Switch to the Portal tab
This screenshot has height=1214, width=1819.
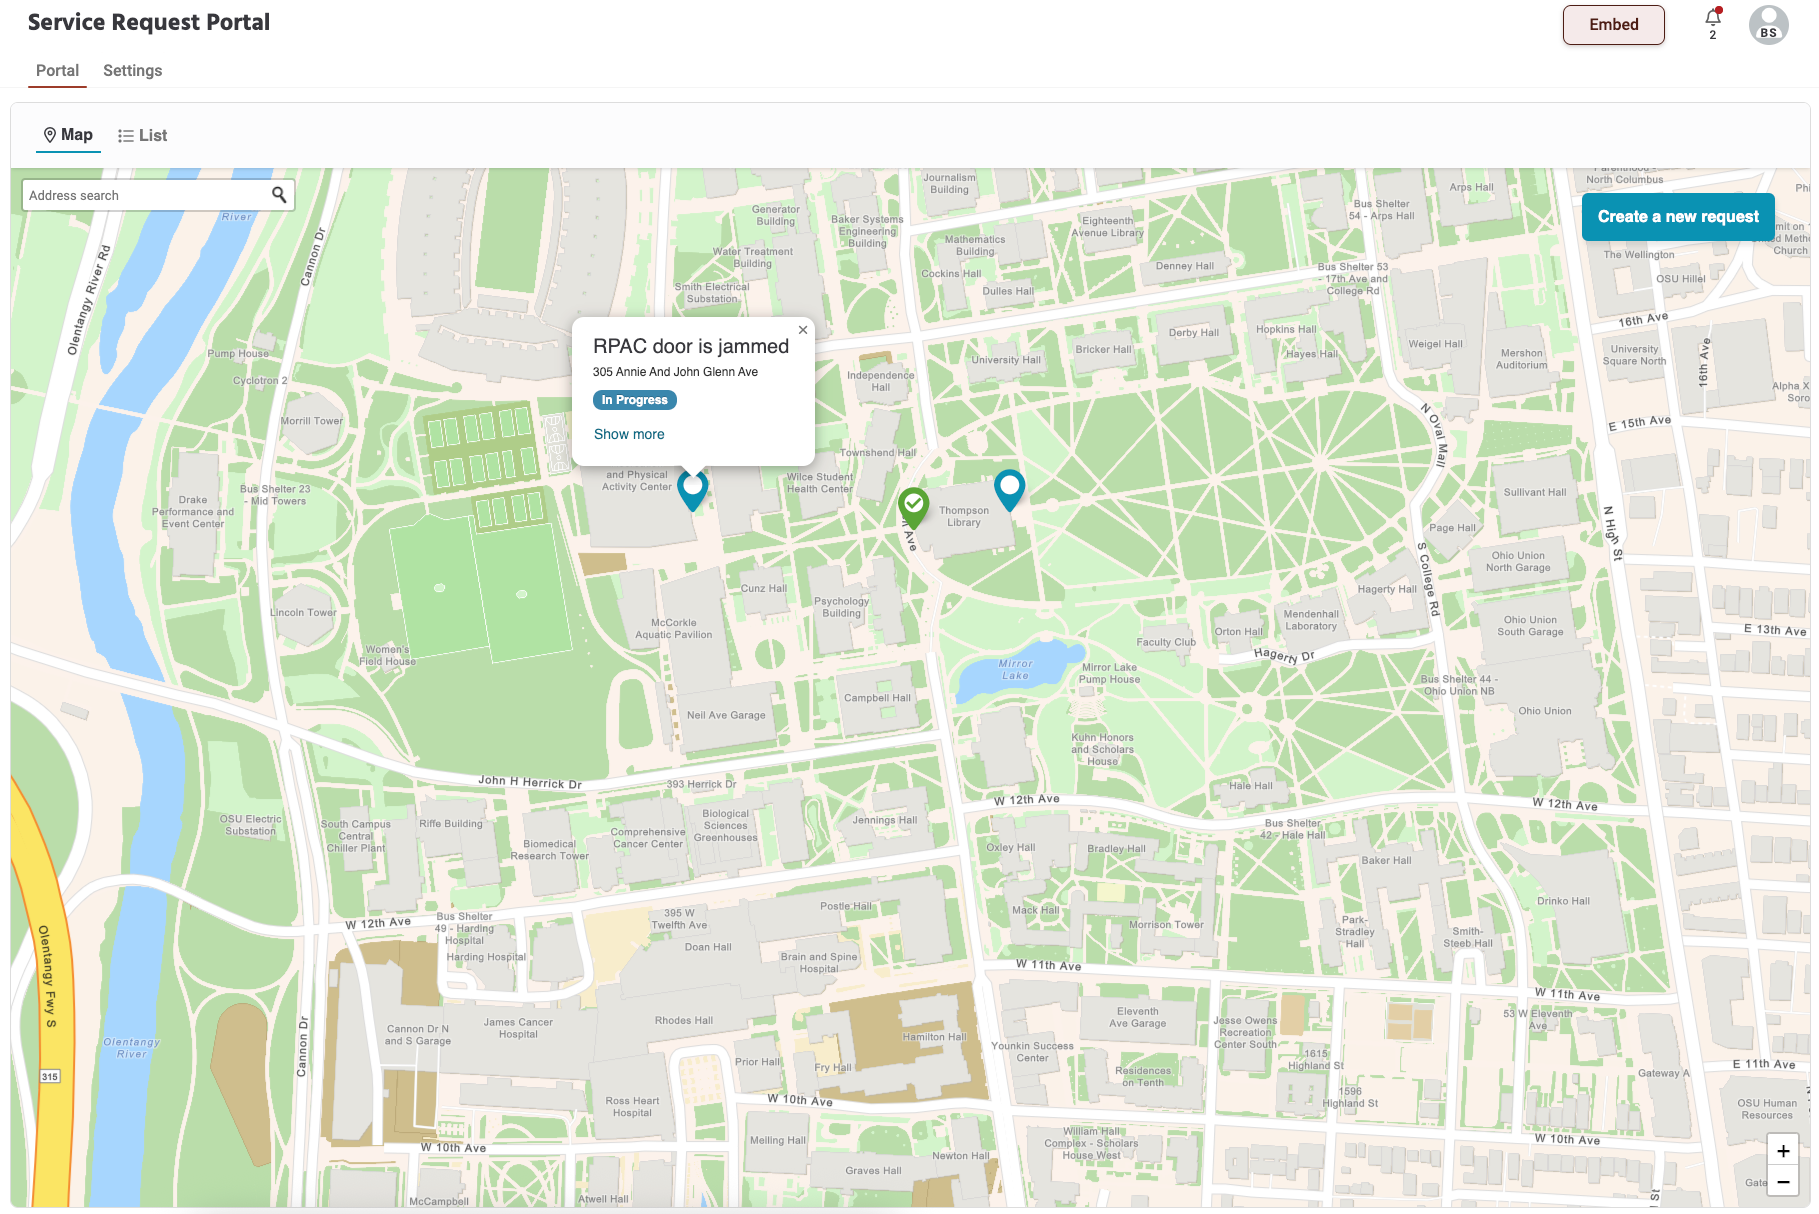(x=57, y=71)
